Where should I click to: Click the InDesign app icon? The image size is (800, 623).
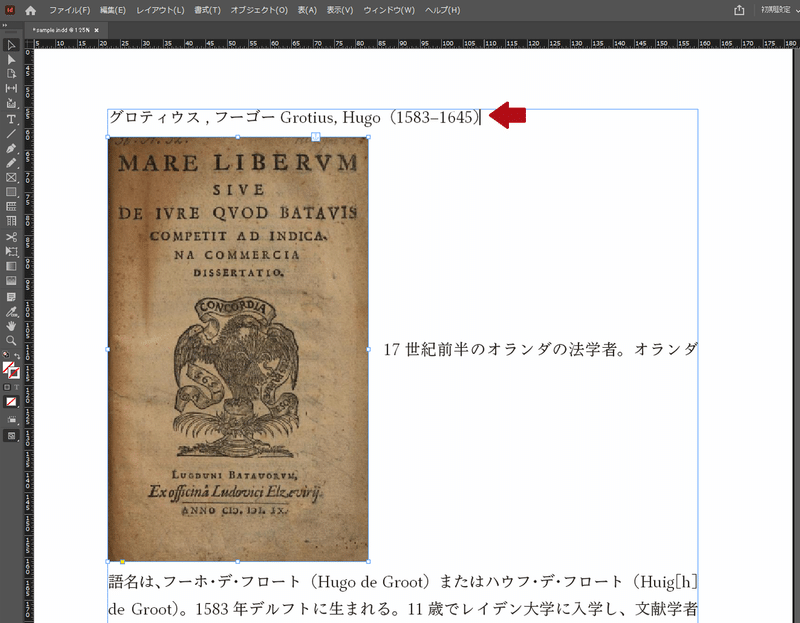(x=10, y=10)
